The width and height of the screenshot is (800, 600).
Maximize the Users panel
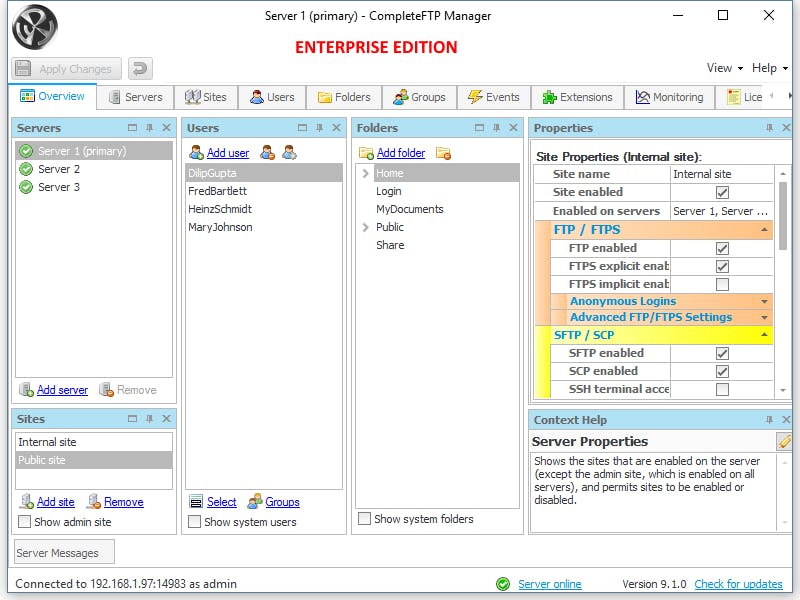tap(303, 128)
